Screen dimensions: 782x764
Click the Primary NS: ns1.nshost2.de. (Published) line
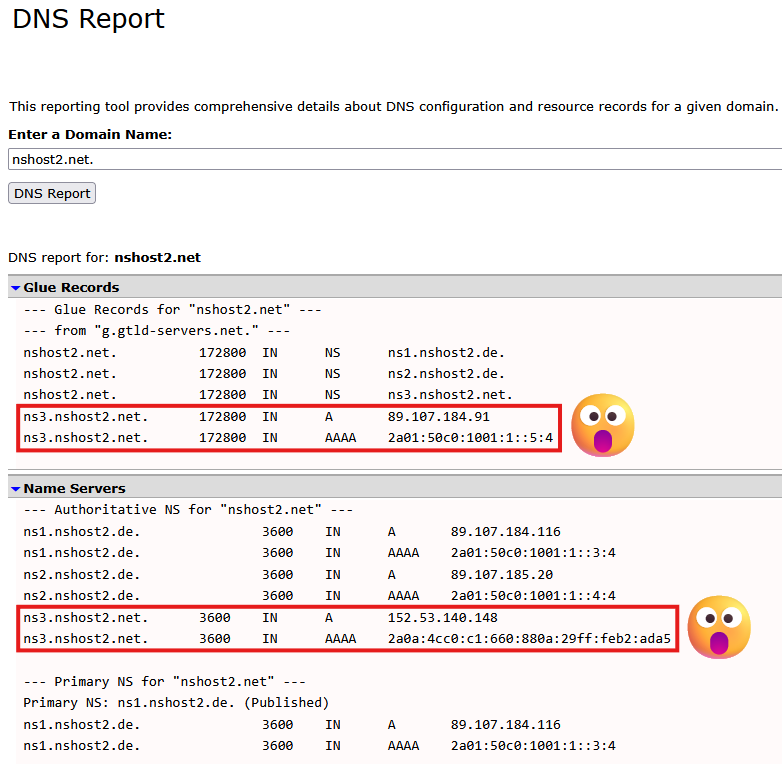(176, 703)
